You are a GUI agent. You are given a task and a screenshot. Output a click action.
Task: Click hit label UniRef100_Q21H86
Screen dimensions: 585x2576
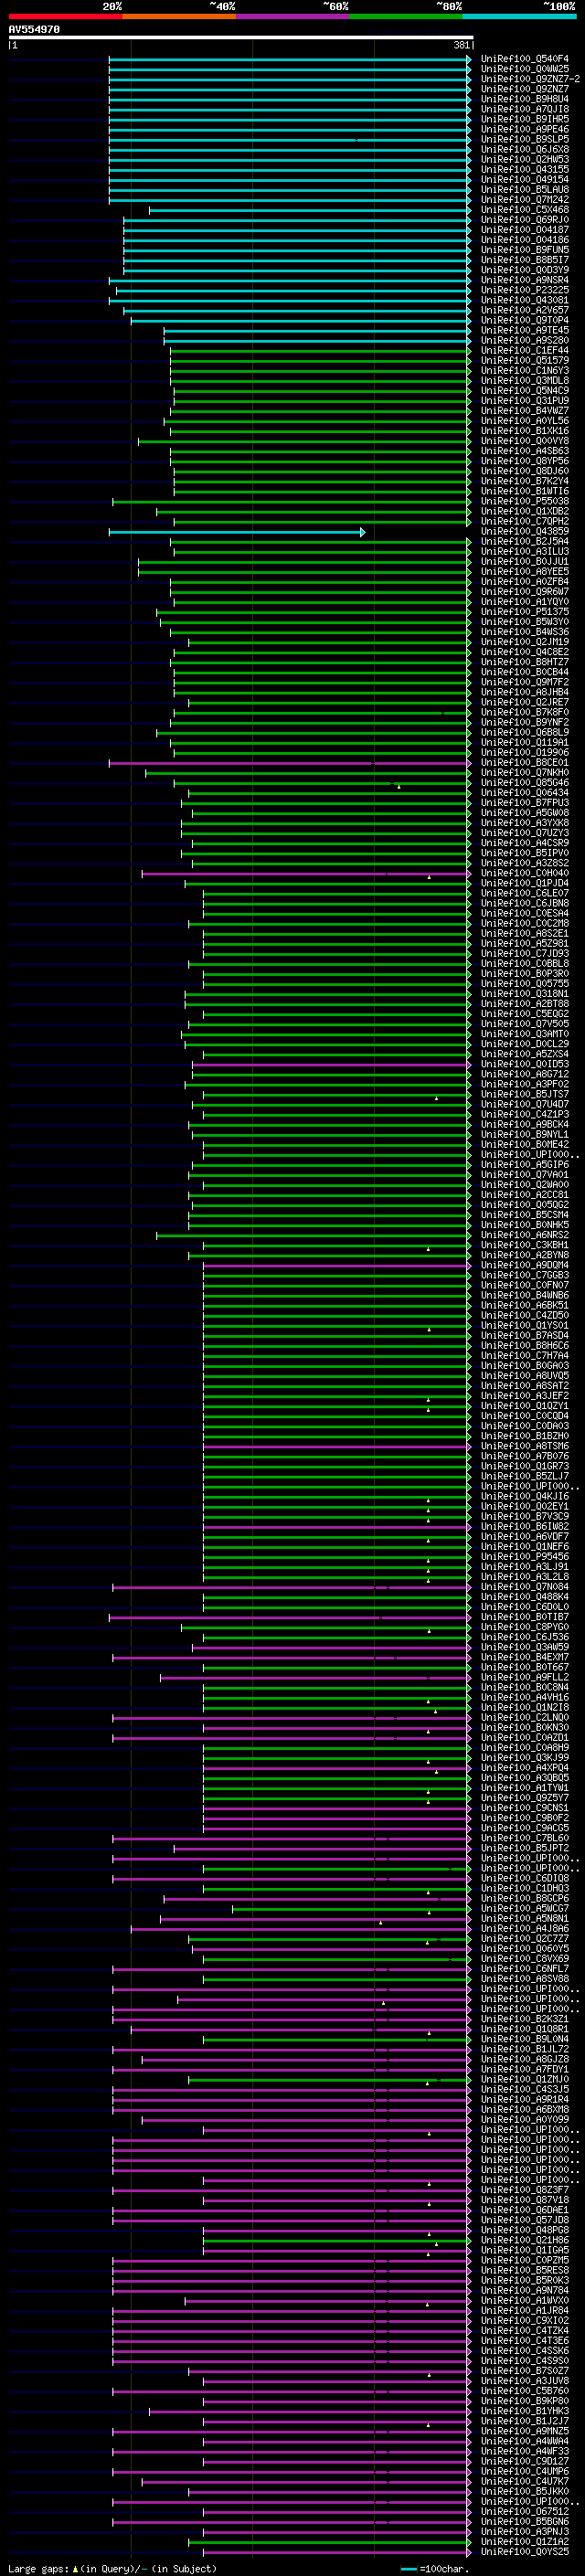pyautogui.click(x=525, y=2240)
